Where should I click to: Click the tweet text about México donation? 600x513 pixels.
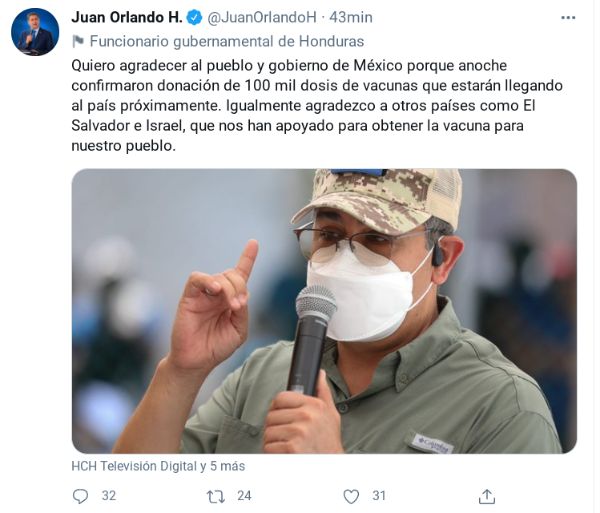click(317, 106)
